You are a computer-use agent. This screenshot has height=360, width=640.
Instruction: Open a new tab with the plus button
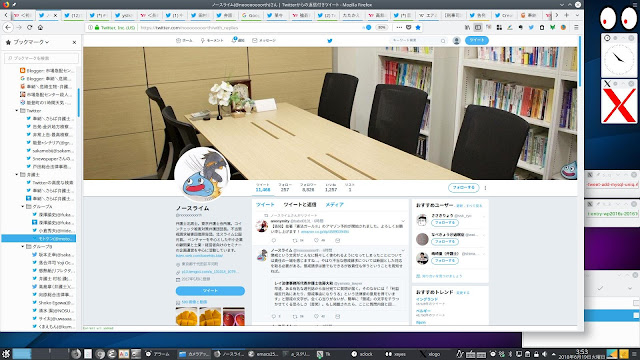click(x=566, y=15)
